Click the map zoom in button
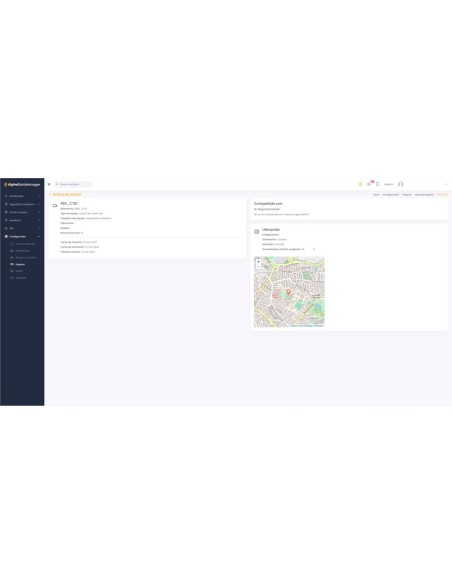Viewport: 452px width, 584px height. (x=259, y=261)
